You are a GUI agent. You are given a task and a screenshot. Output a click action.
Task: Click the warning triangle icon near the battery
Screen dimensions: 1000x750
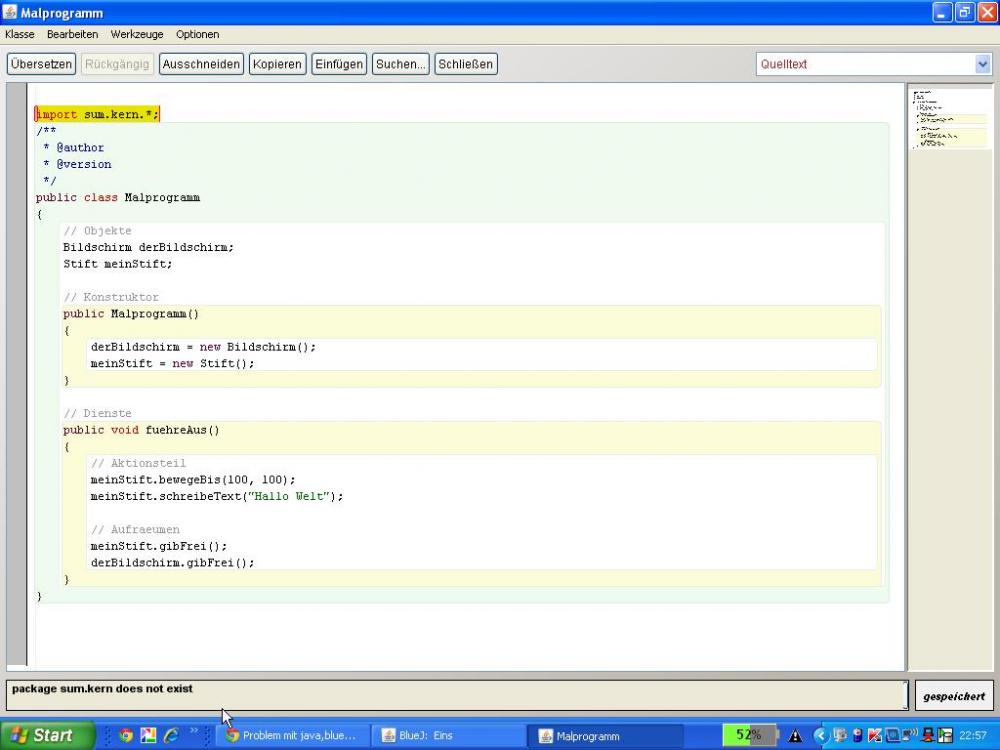795,736
